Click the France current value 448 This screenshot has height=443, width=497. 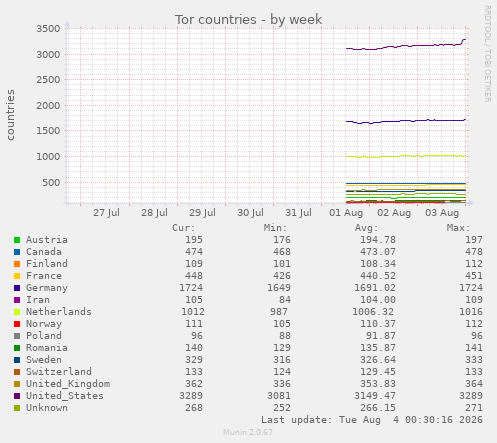pos(194,276)
